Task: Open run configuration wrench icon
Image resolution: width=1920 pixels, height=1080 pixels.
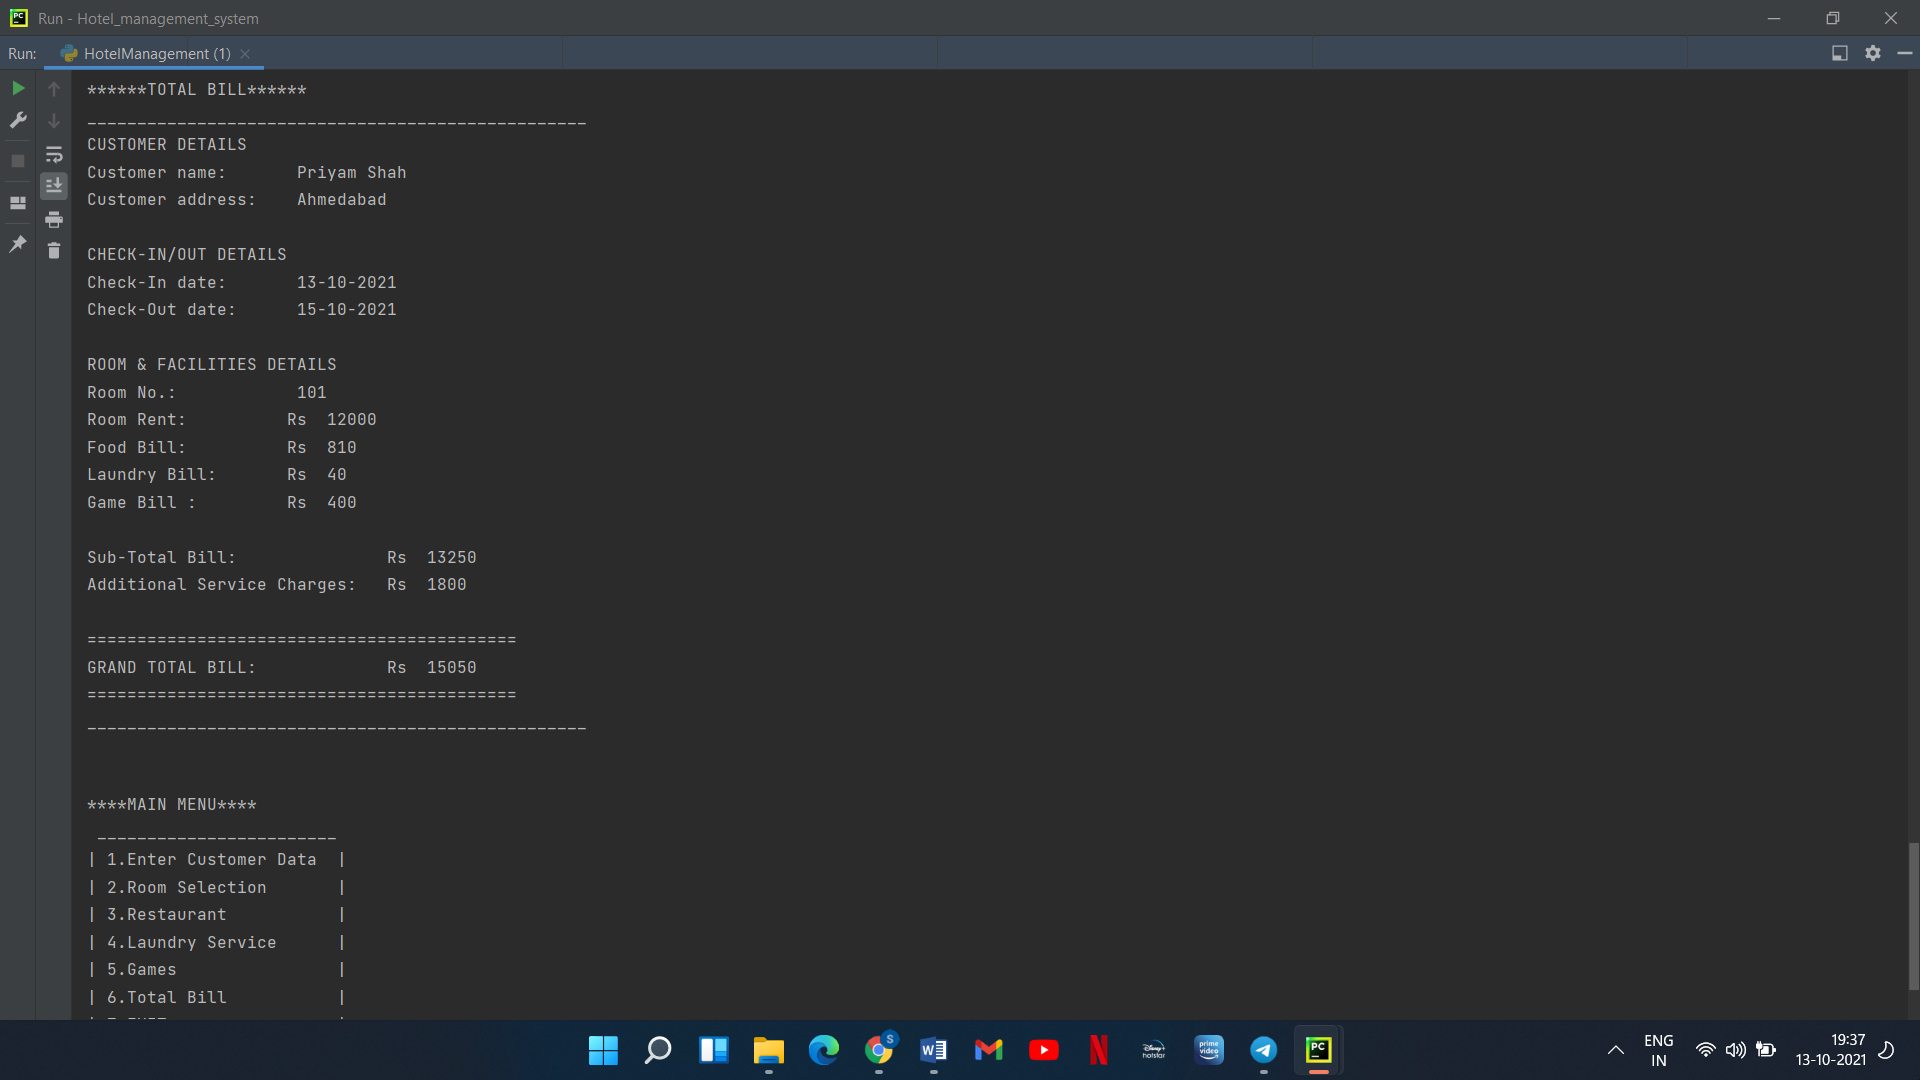Action: pos(18,120)
